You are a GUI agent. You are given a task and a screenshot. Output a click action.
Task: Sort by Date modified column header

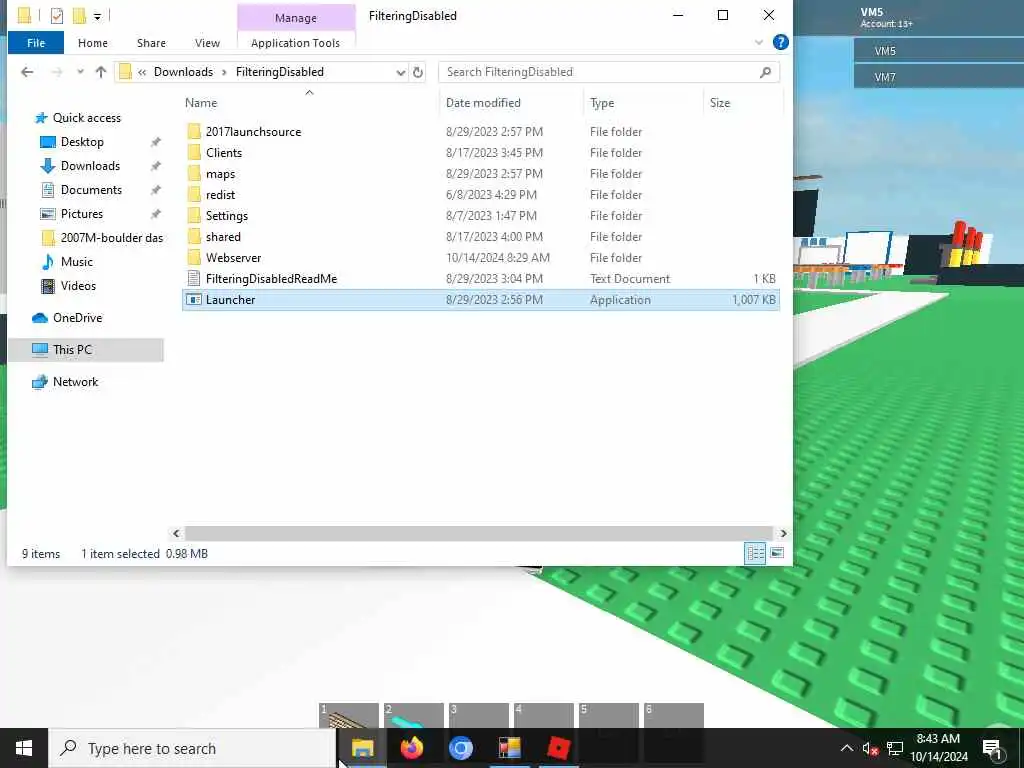point(483,103)
